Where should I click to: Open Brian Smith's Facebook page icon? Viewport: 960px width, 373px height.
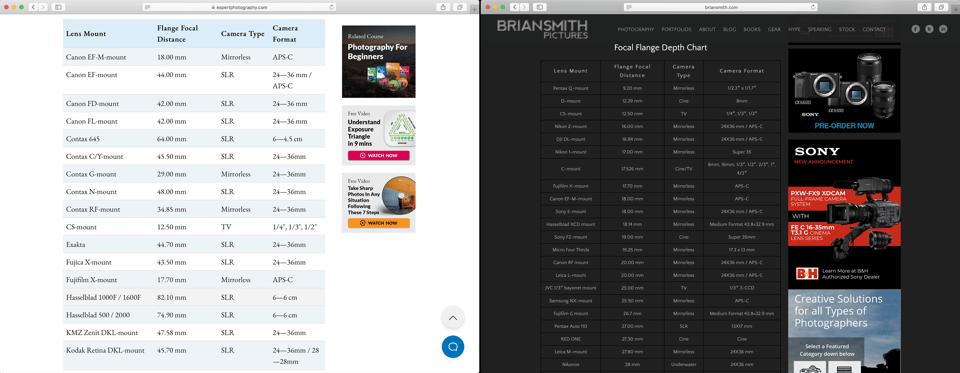pyautogui.click(x=916, y=29)
